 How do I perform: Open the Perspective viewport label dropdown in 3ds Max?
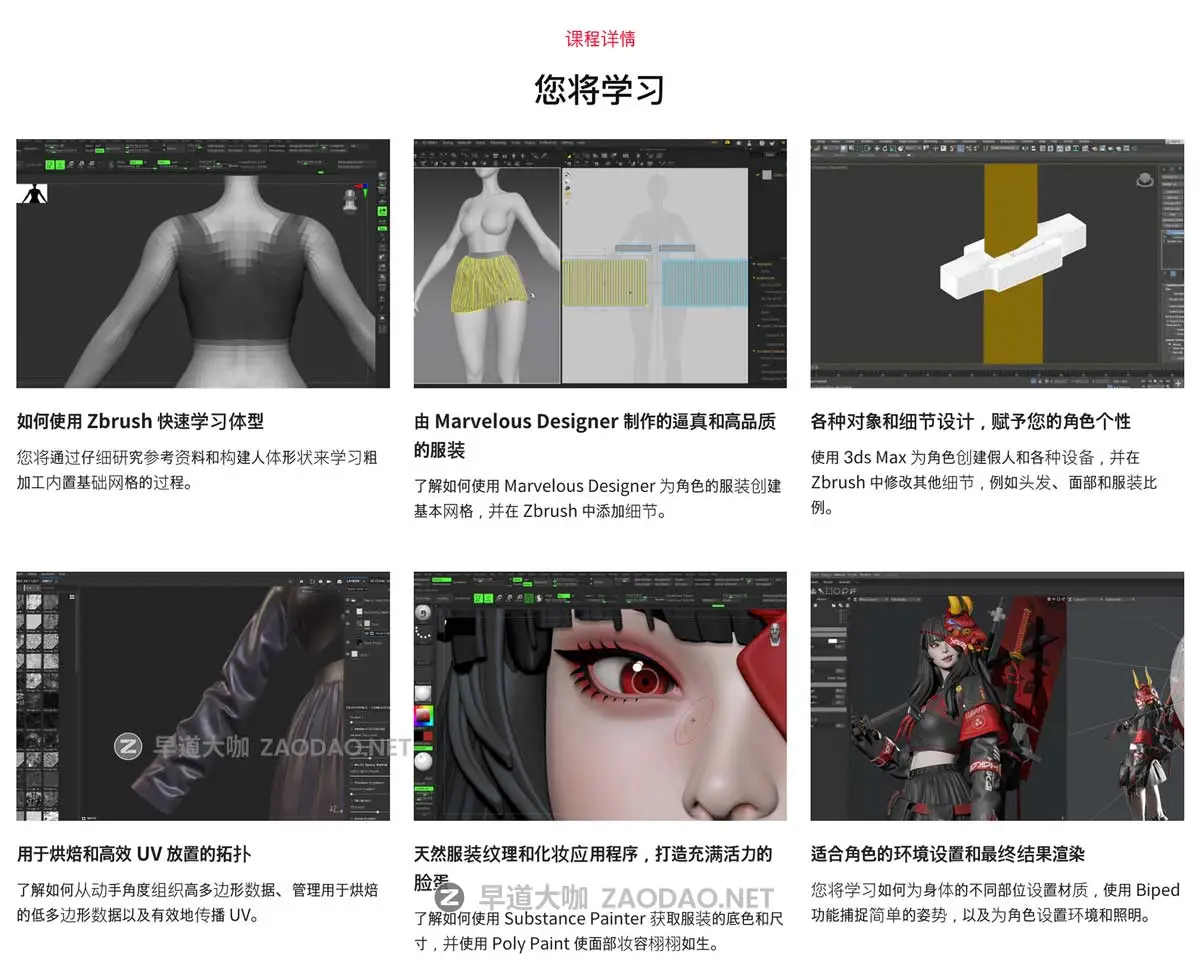point(830,168)
